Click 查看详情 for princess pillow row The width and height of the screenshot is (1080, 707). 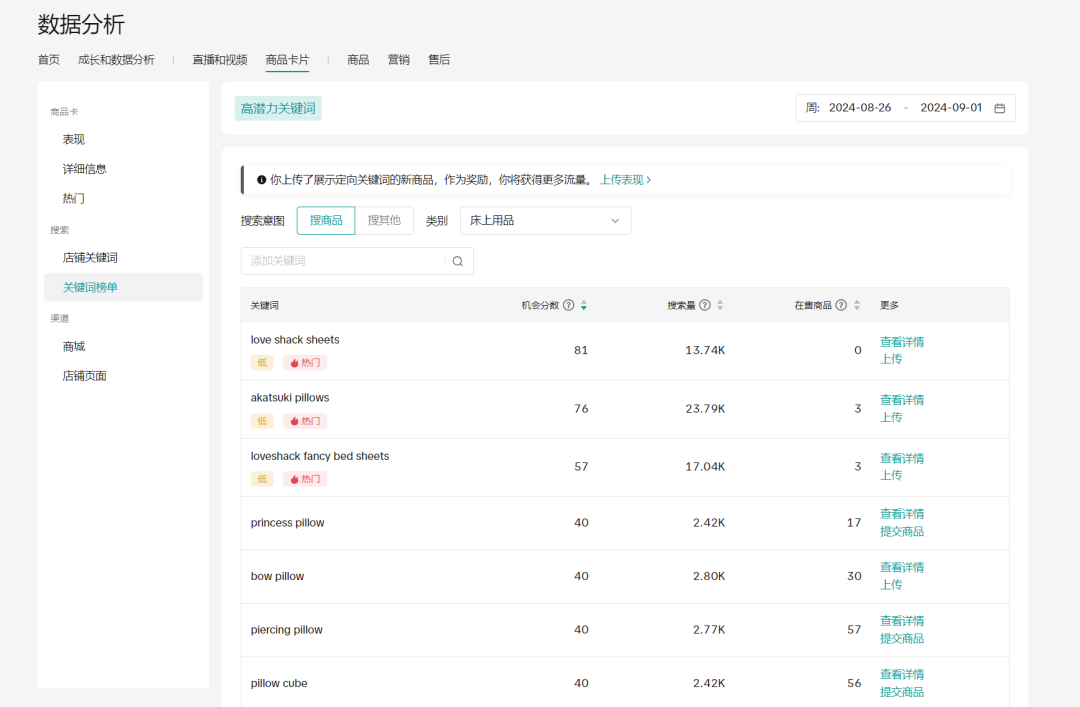point(901,513)
